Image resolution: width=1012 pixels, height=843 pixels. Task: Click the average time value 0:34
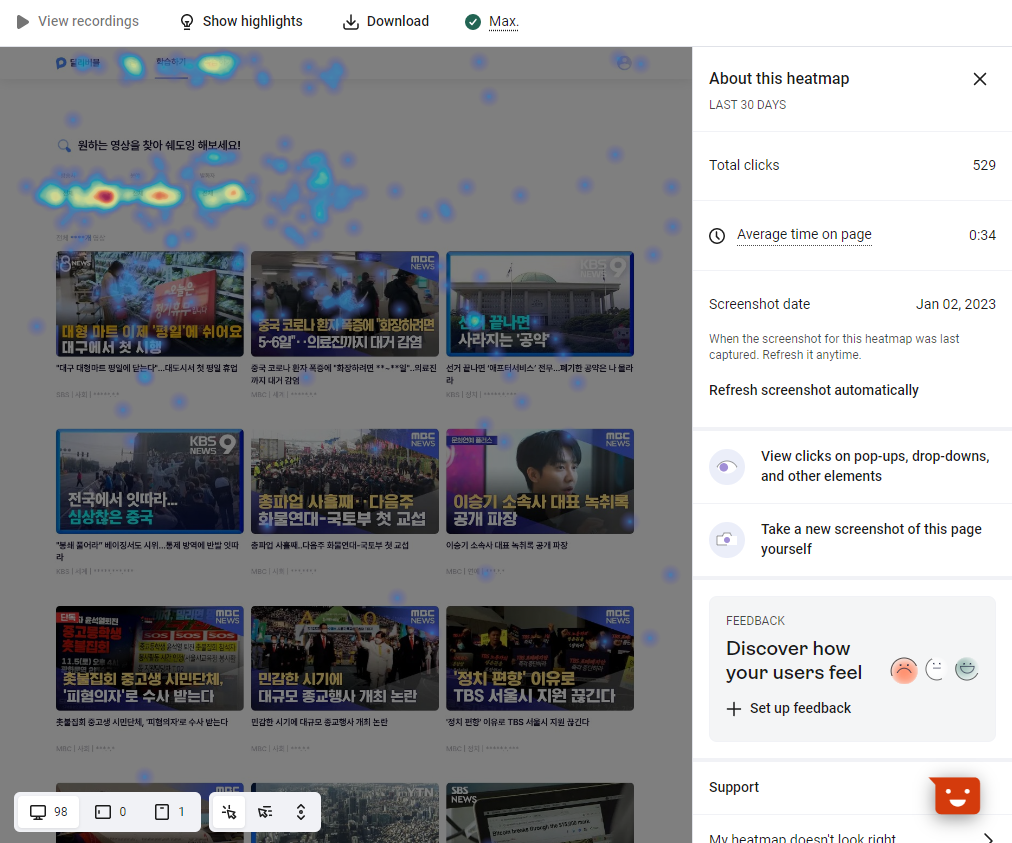(982, 235)
